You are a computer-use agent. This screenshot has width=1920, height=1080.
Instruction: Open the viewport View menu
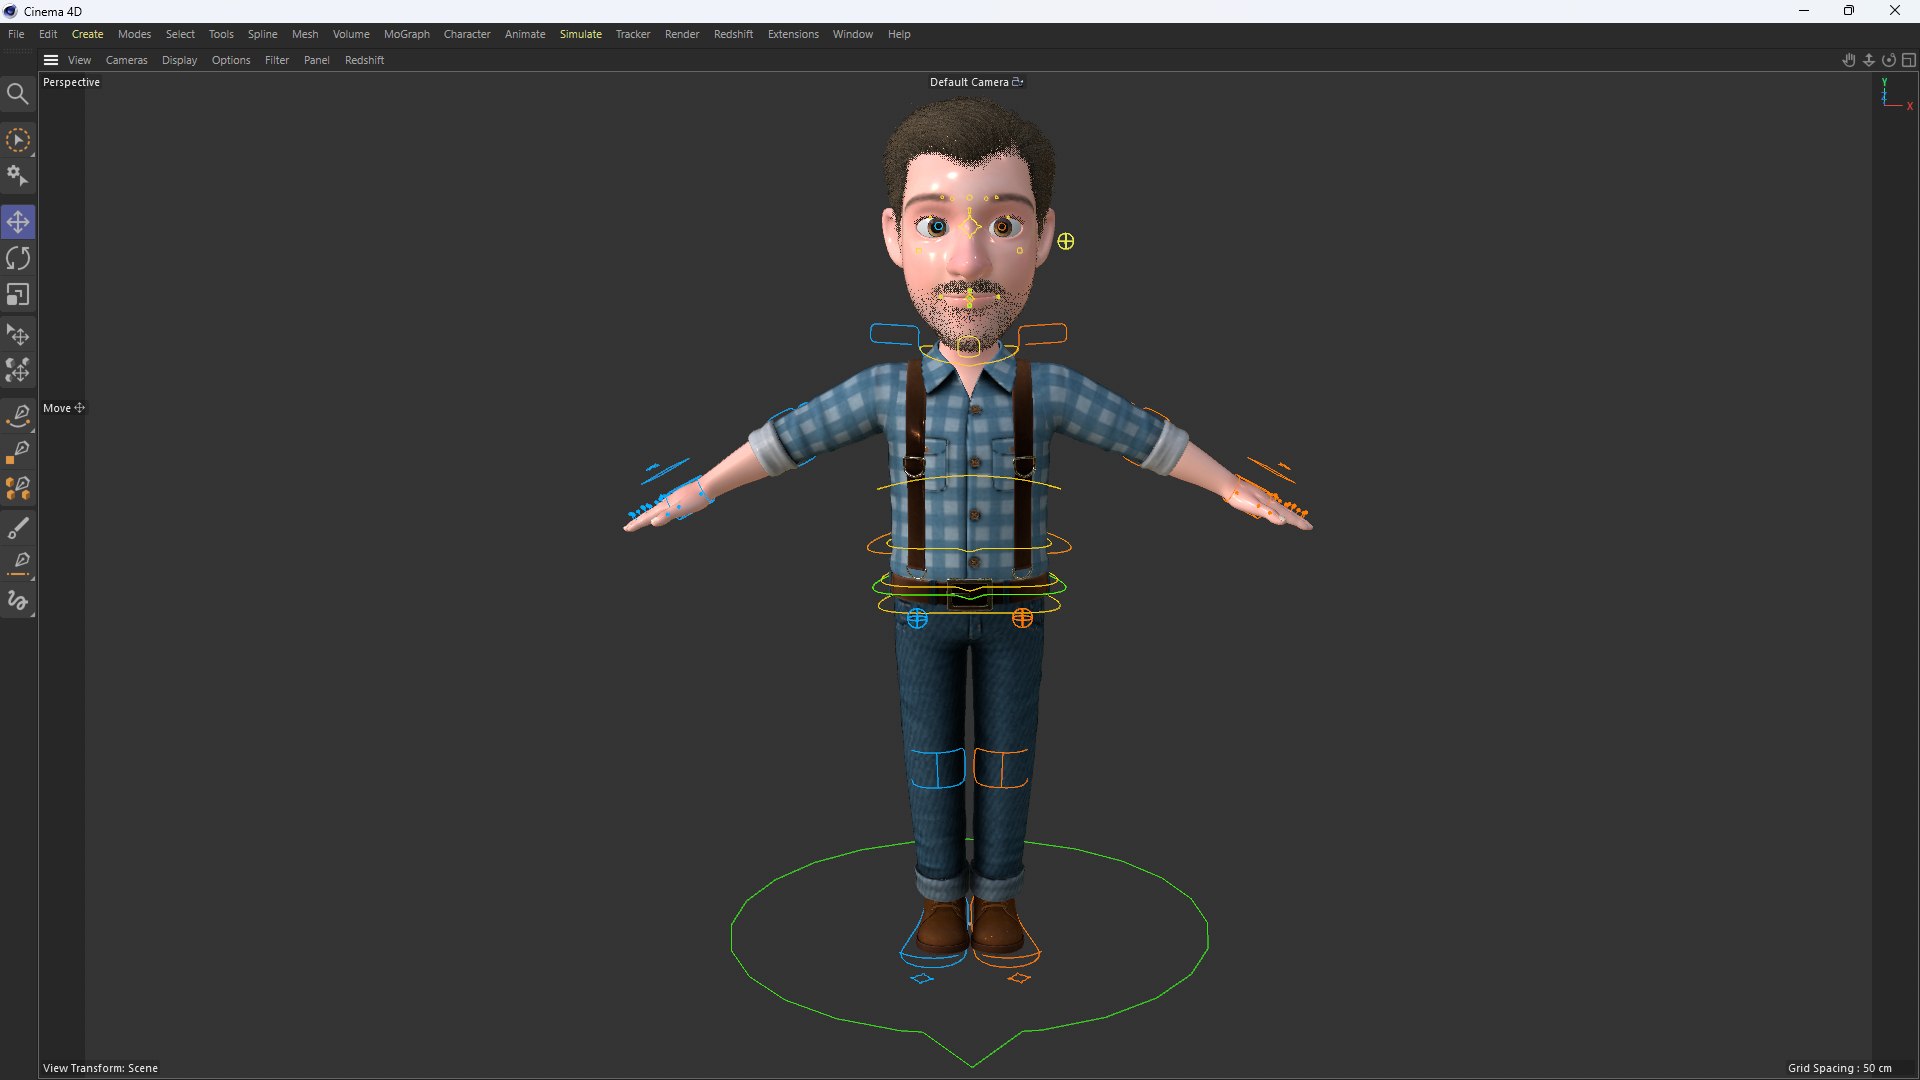tap(79, 60)
